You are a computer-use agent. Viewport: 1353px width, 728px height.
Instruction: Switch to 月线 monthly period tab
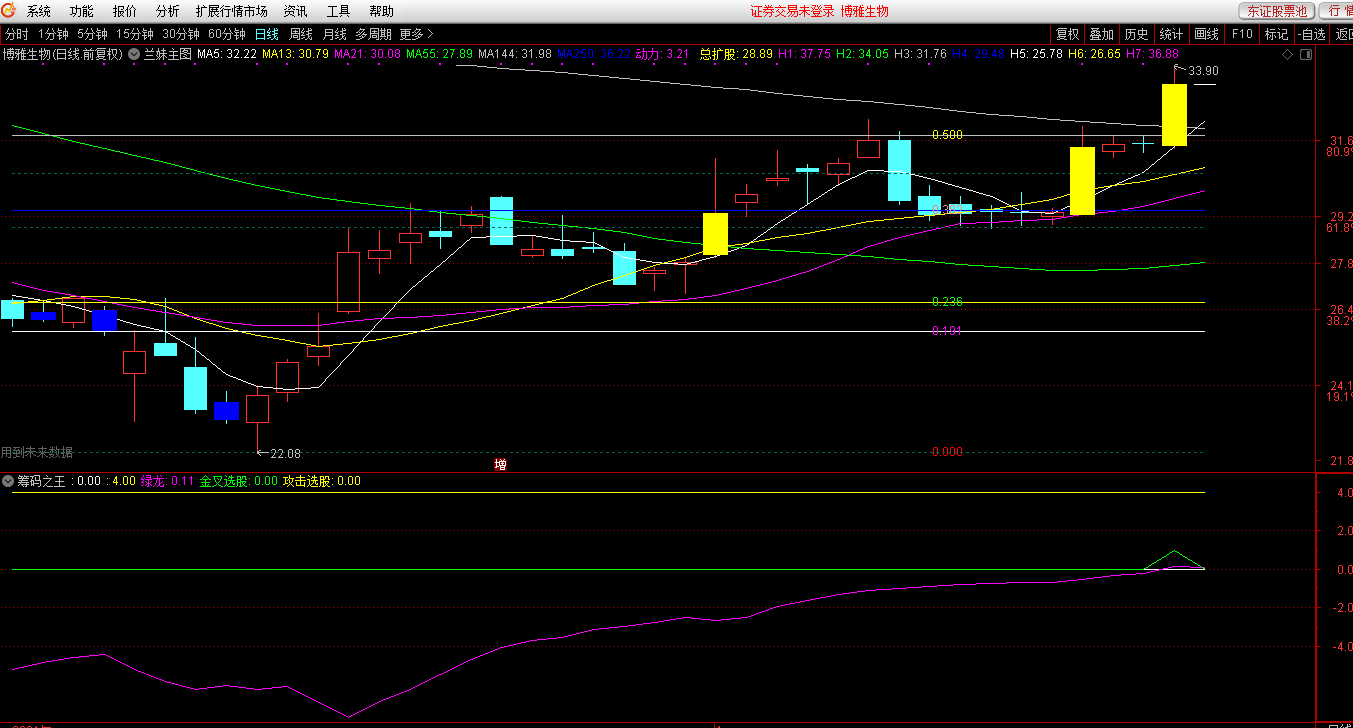335,34
